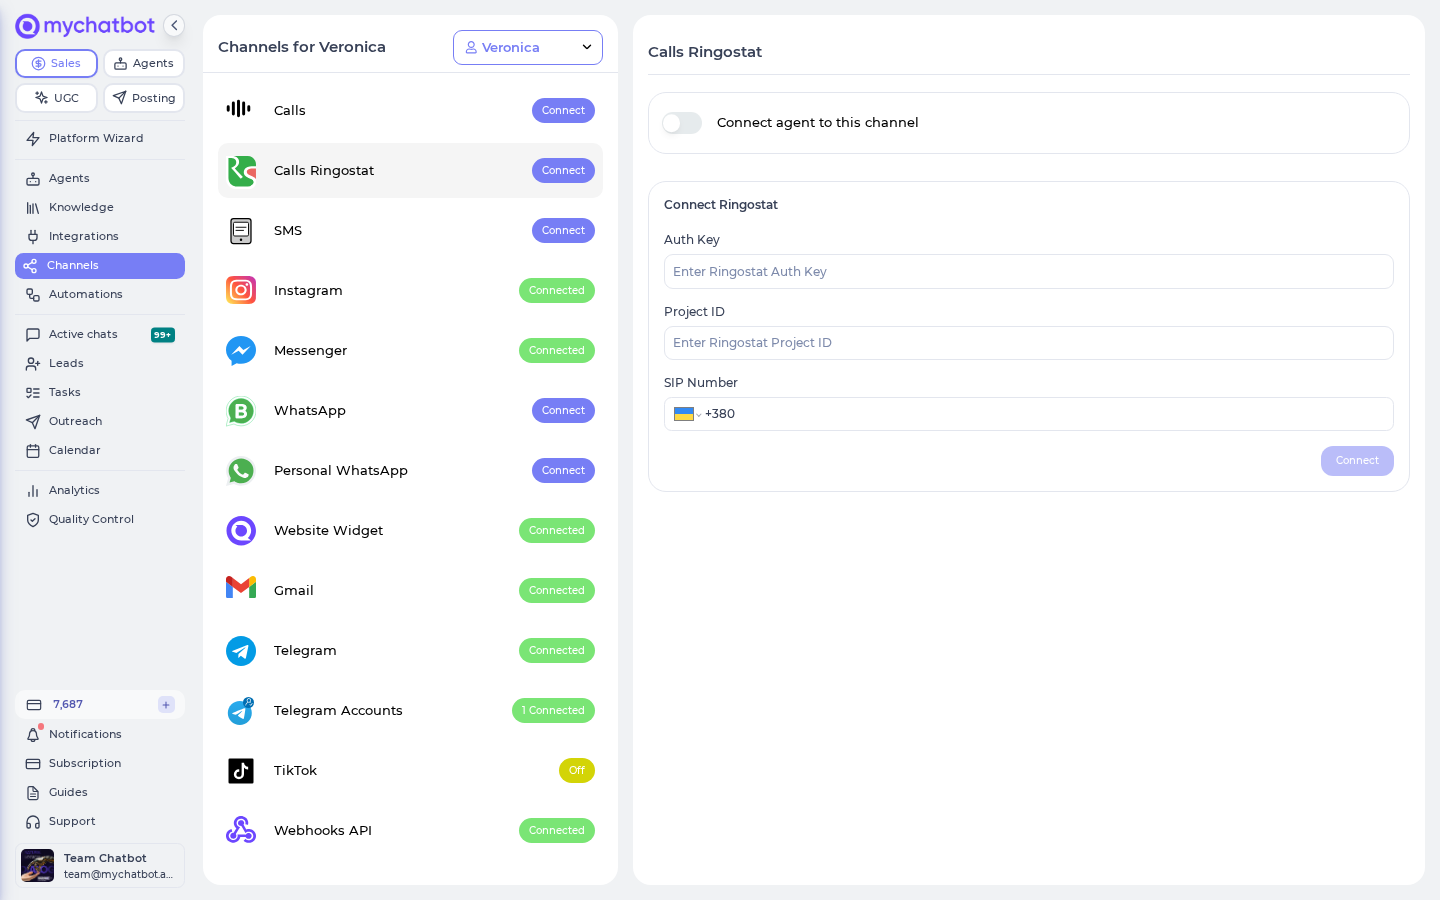1440x900 pixels.
Task: Click the Instagram icon
Action: 241,290
